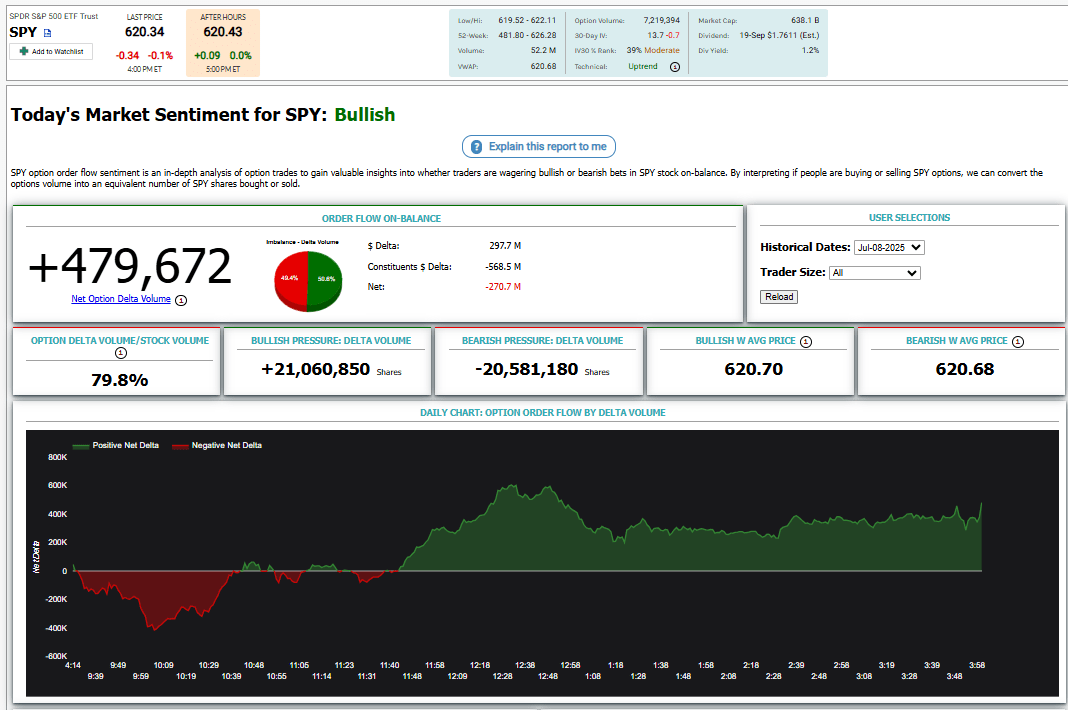
Task: Toggle the Positive Net Delta legend entry
Action: 116,446
